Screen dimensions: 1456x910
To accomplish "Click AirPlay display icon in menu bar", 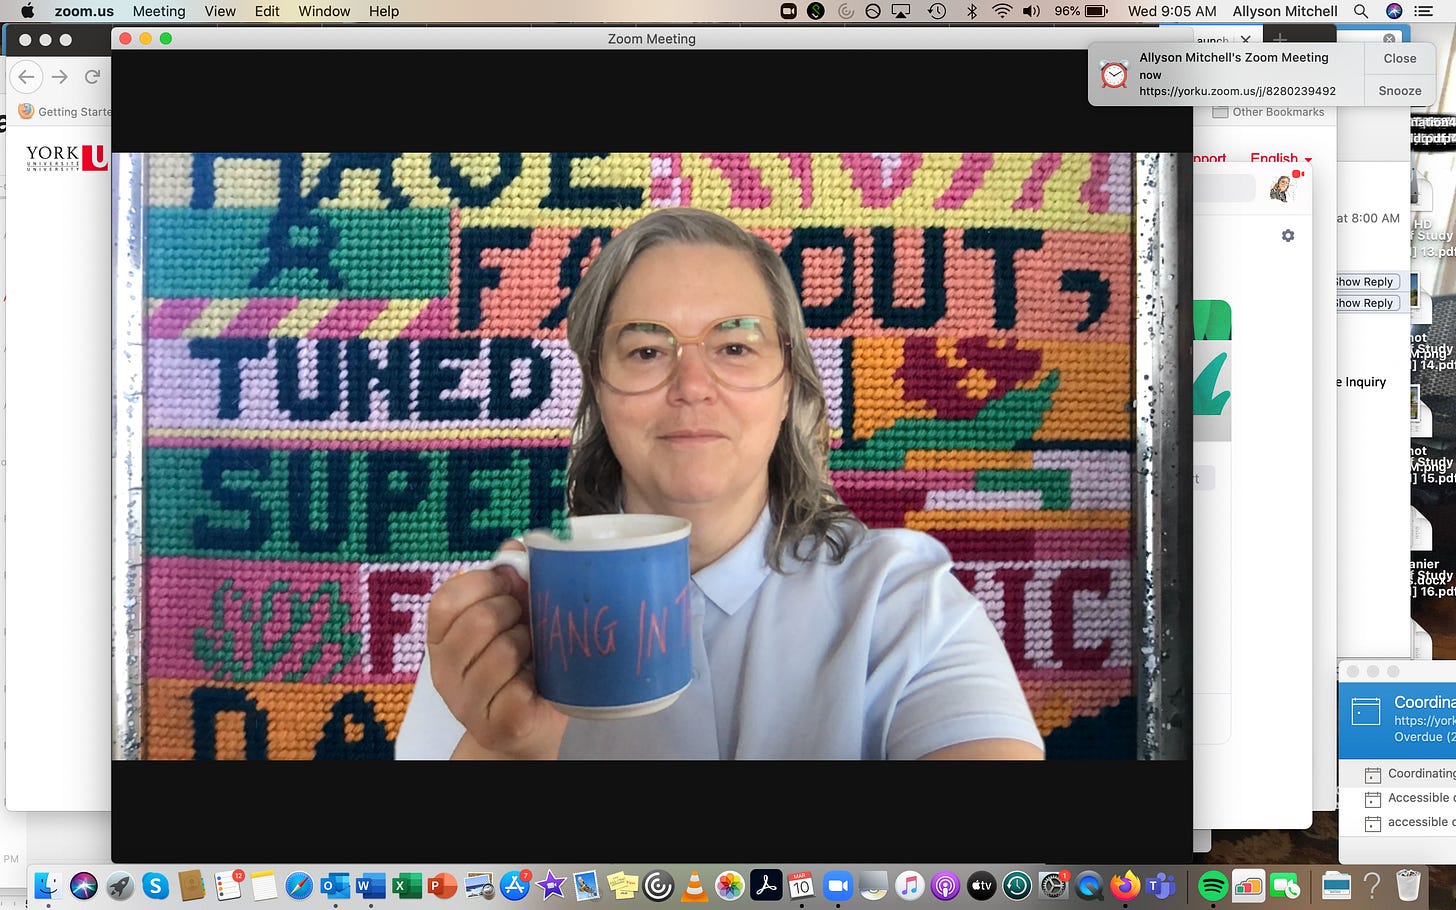I will coord(902,11).
